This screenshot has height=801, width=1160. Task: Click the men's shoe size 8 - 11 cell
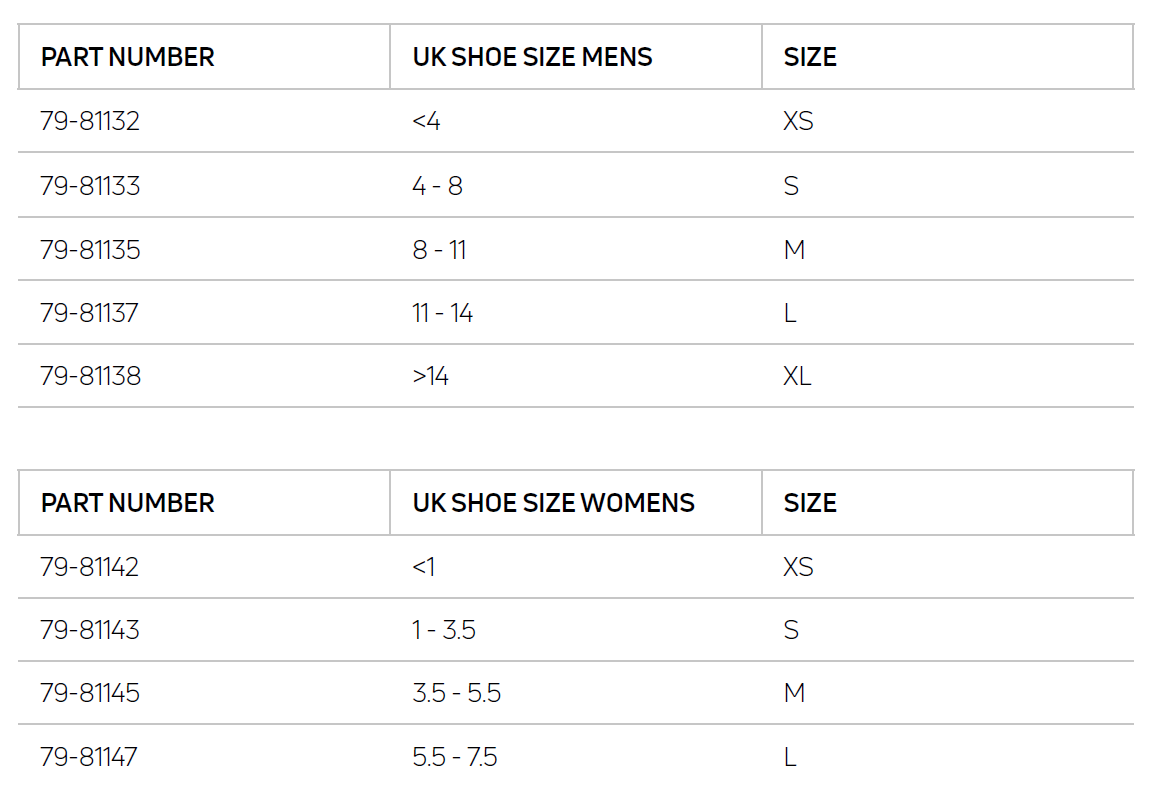[x=439, y=250]
